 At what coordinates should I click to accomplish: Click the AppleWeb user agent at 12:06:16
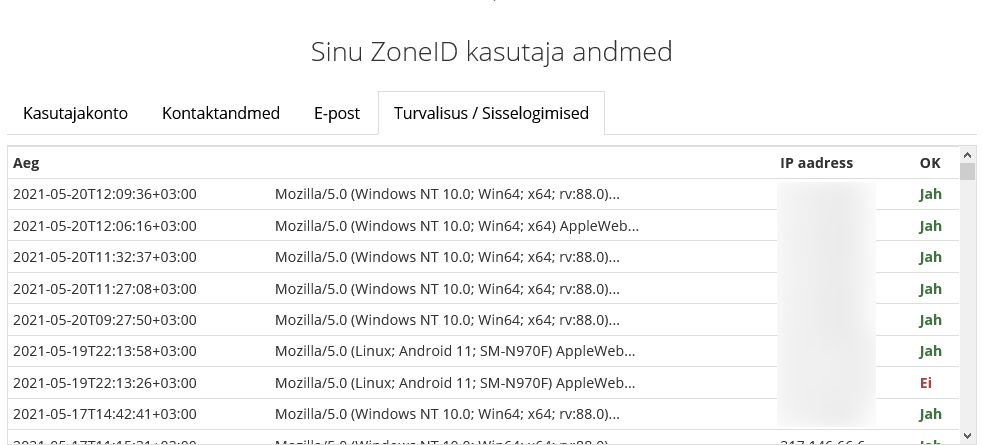click(457, 226)
